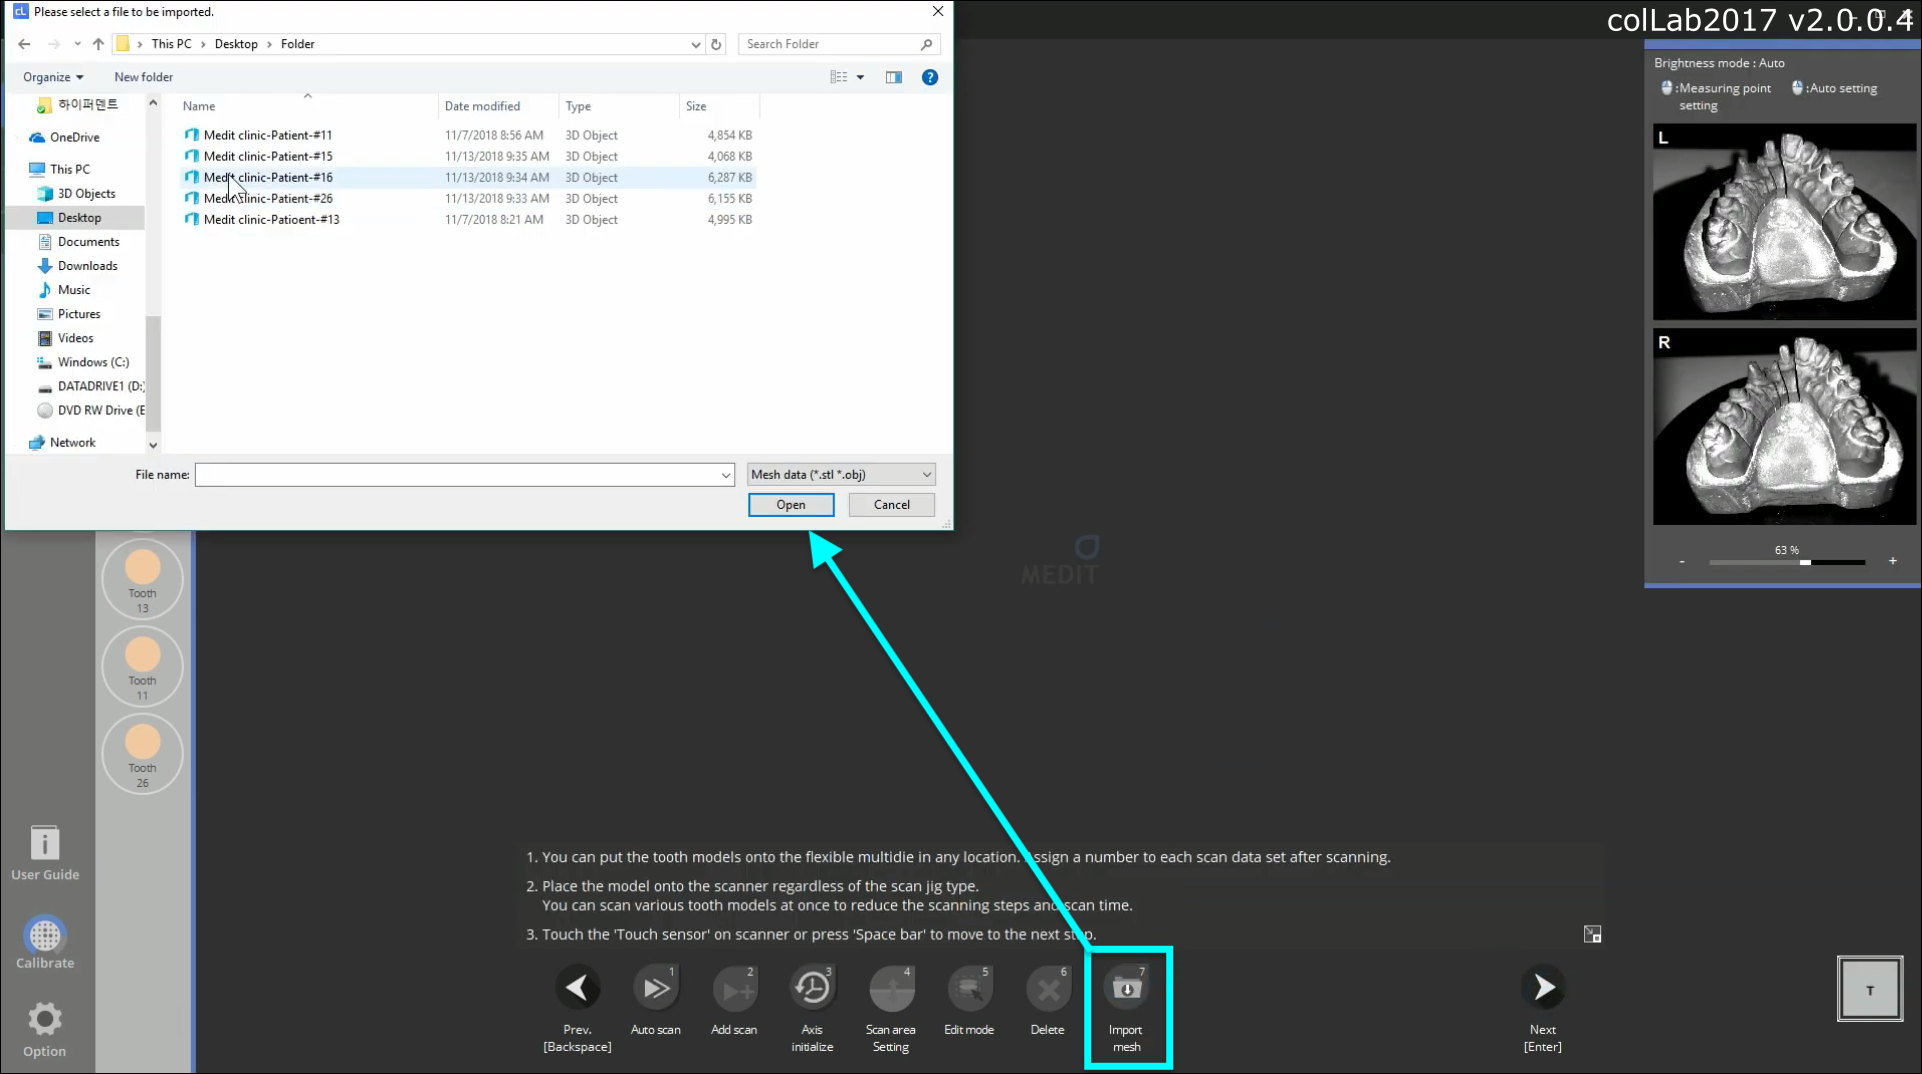1922x1074 pixels.
Task: Select Medit clinic-Patient-#11 file
Action: pos(468,135)
